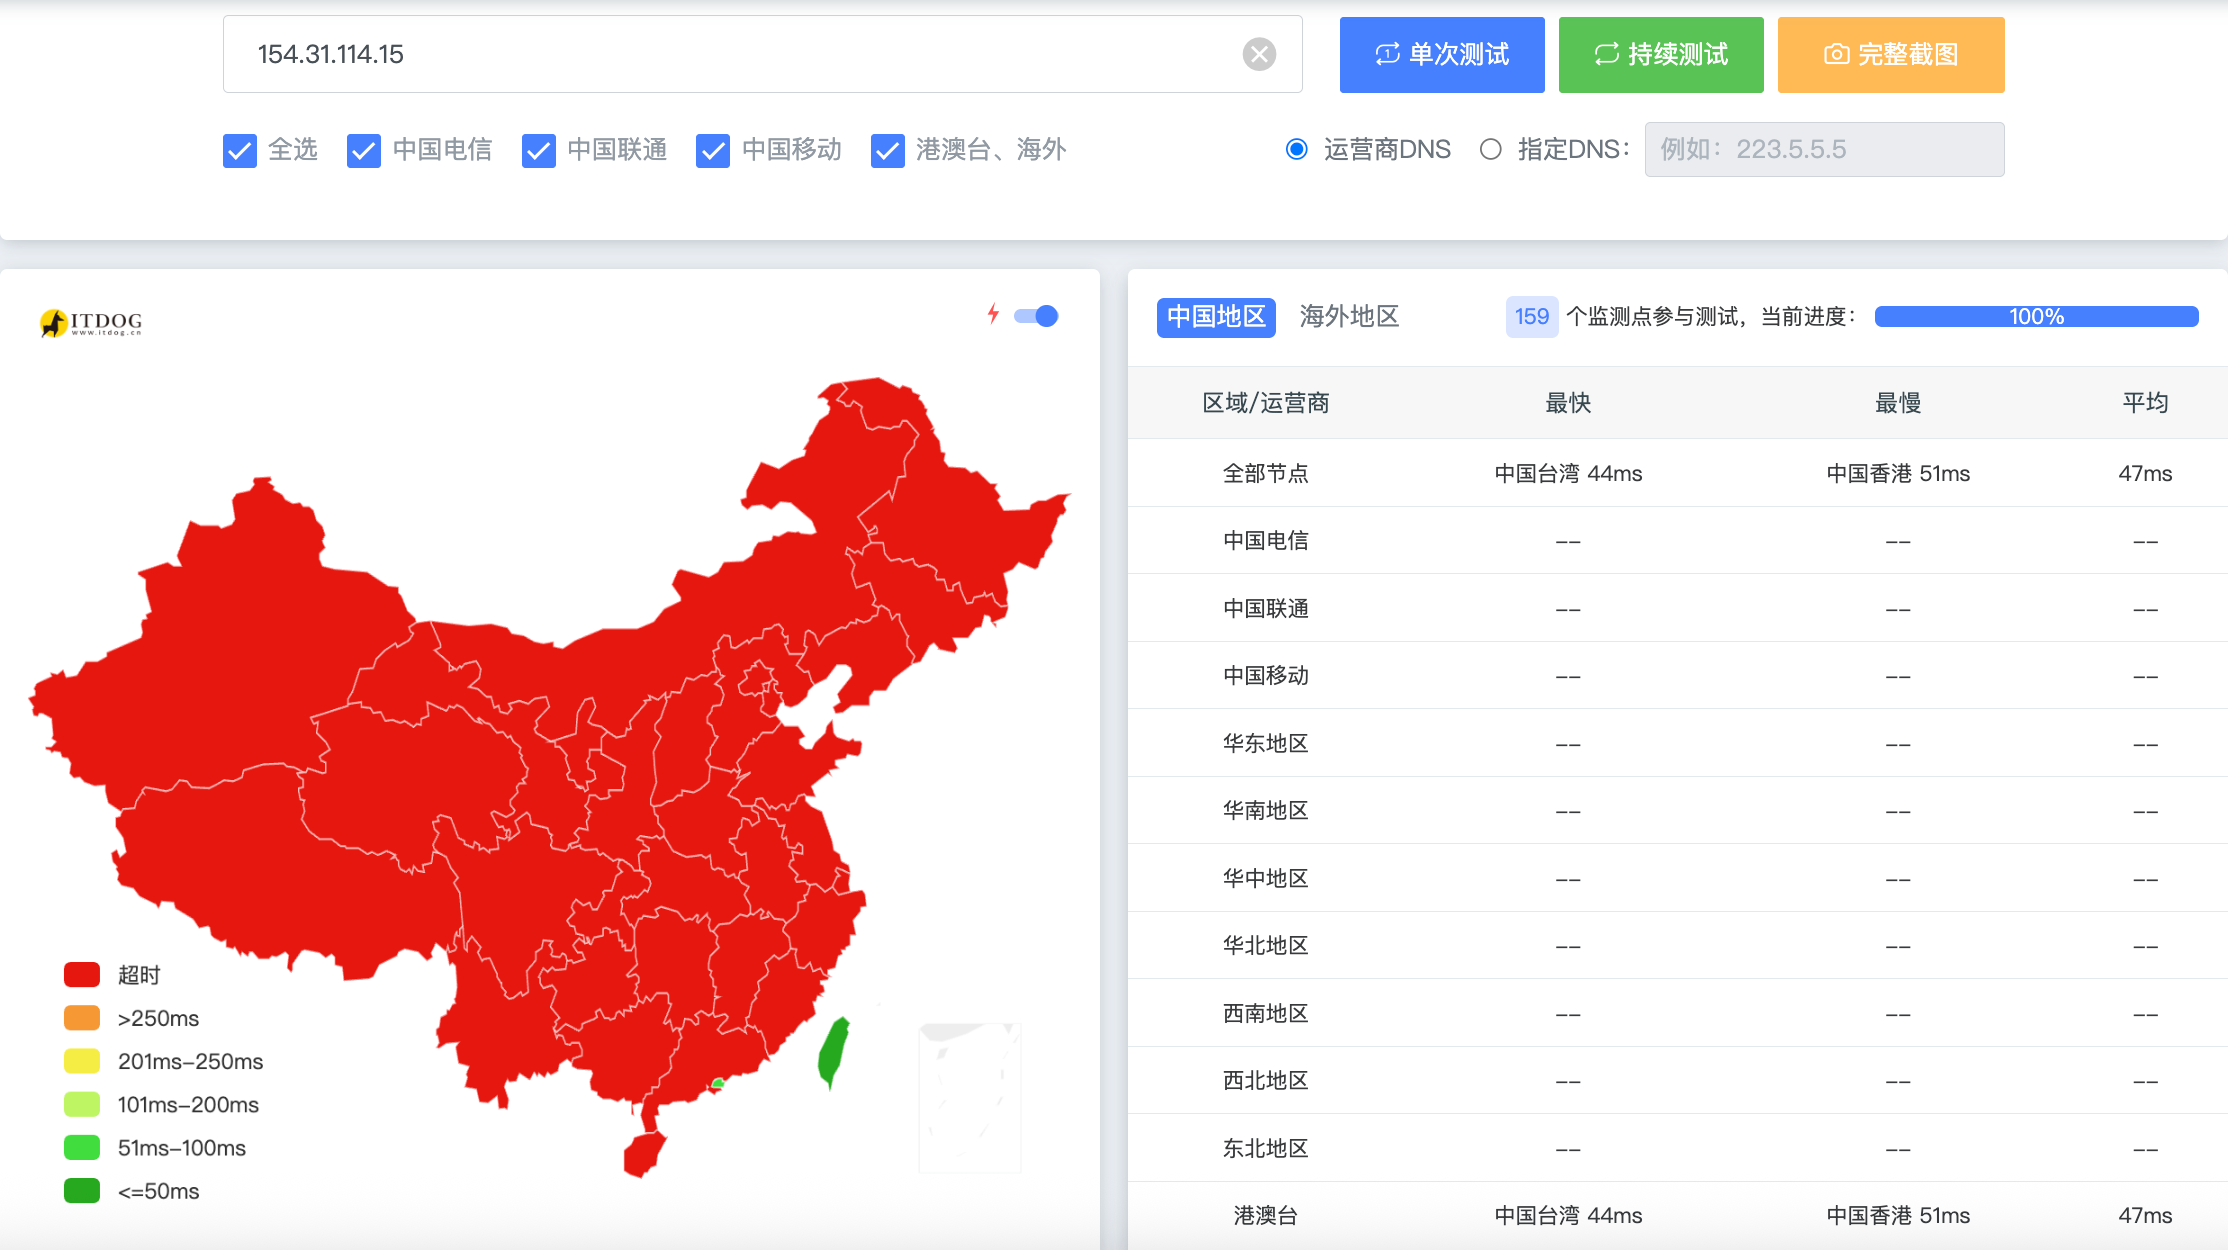Click the 100% progress bar
Viewport: 2228px width, 1250px height.
[x=2036, y=317]
